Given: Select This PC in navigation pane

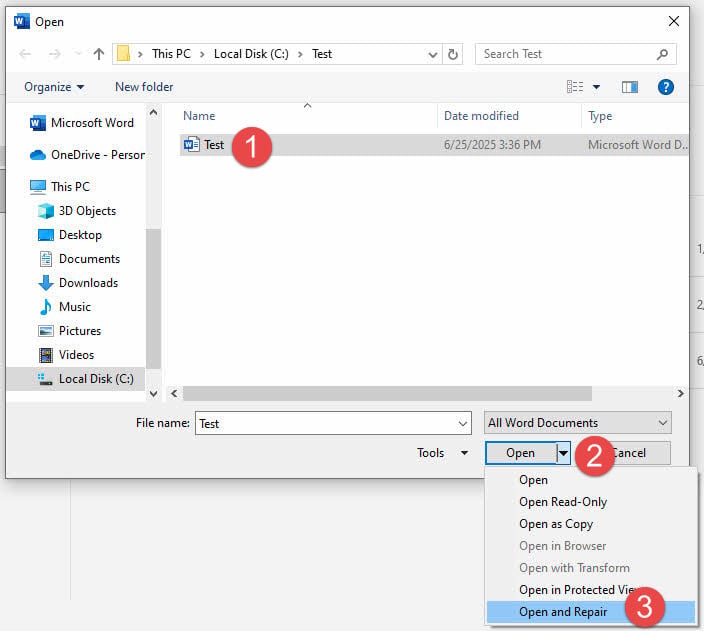Looking at the screenshot, I should [60, 186].
